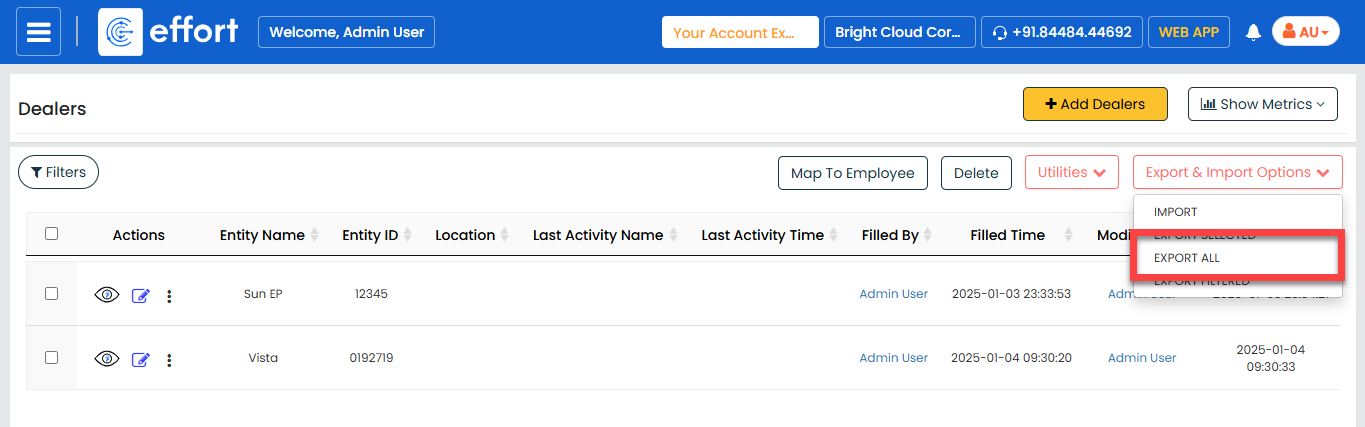Edit the Vista dealer entry
Image resolution: width=1365 pixels, height=427 pixels.
140,360
